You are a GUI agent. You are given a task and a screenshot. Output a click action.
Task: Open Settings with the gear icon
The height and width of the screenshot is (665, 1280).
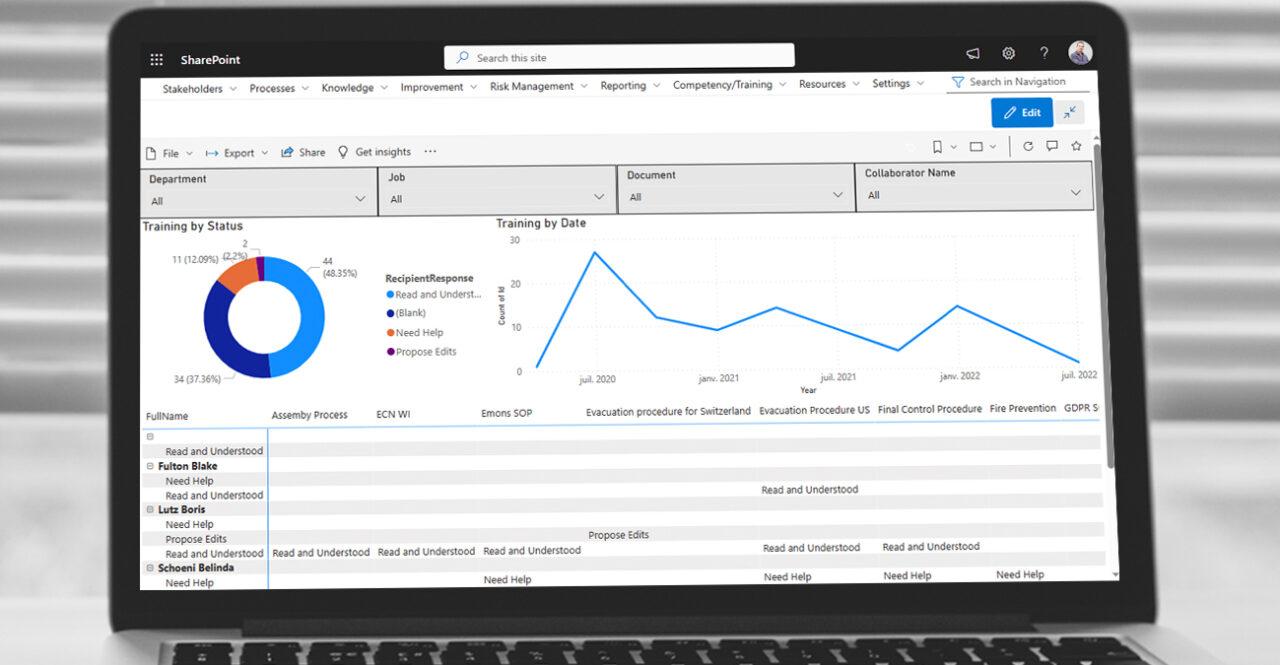click(1008, 53)
